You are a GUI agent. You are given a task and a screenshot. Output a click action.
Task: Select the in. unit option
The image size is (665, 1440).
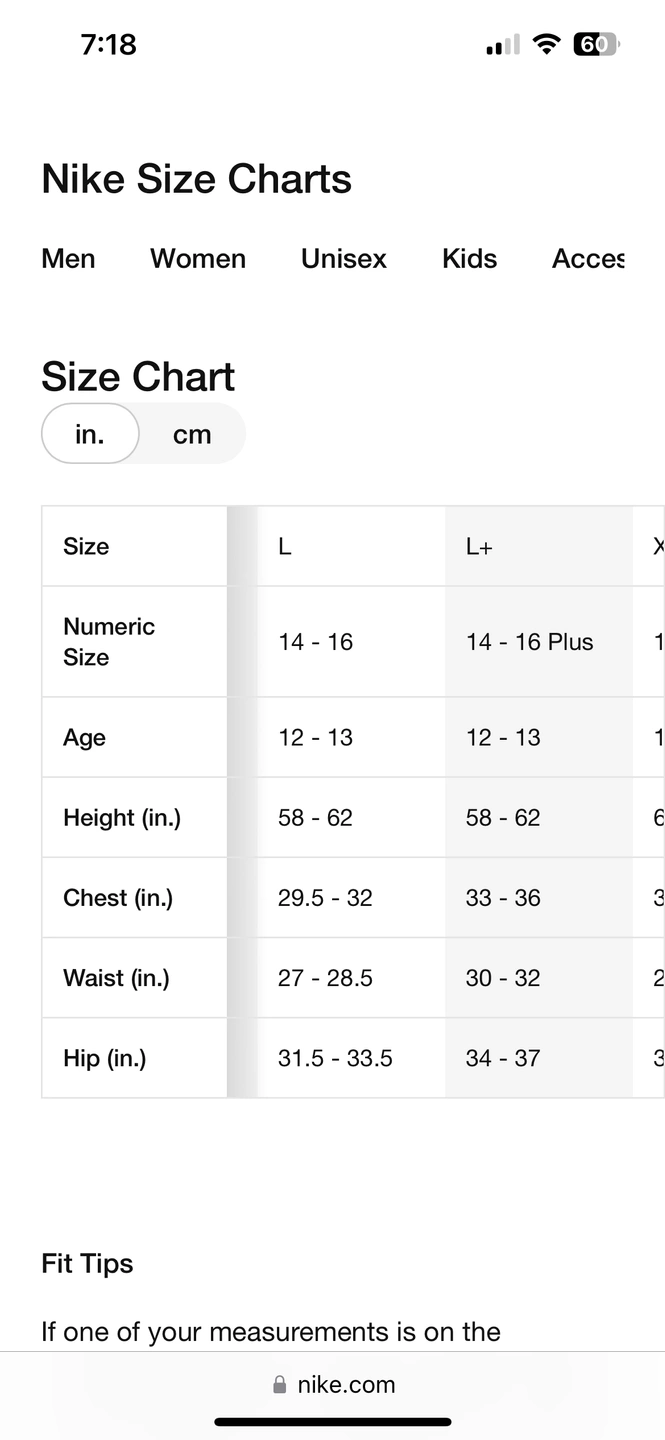[x=90, y=434]
